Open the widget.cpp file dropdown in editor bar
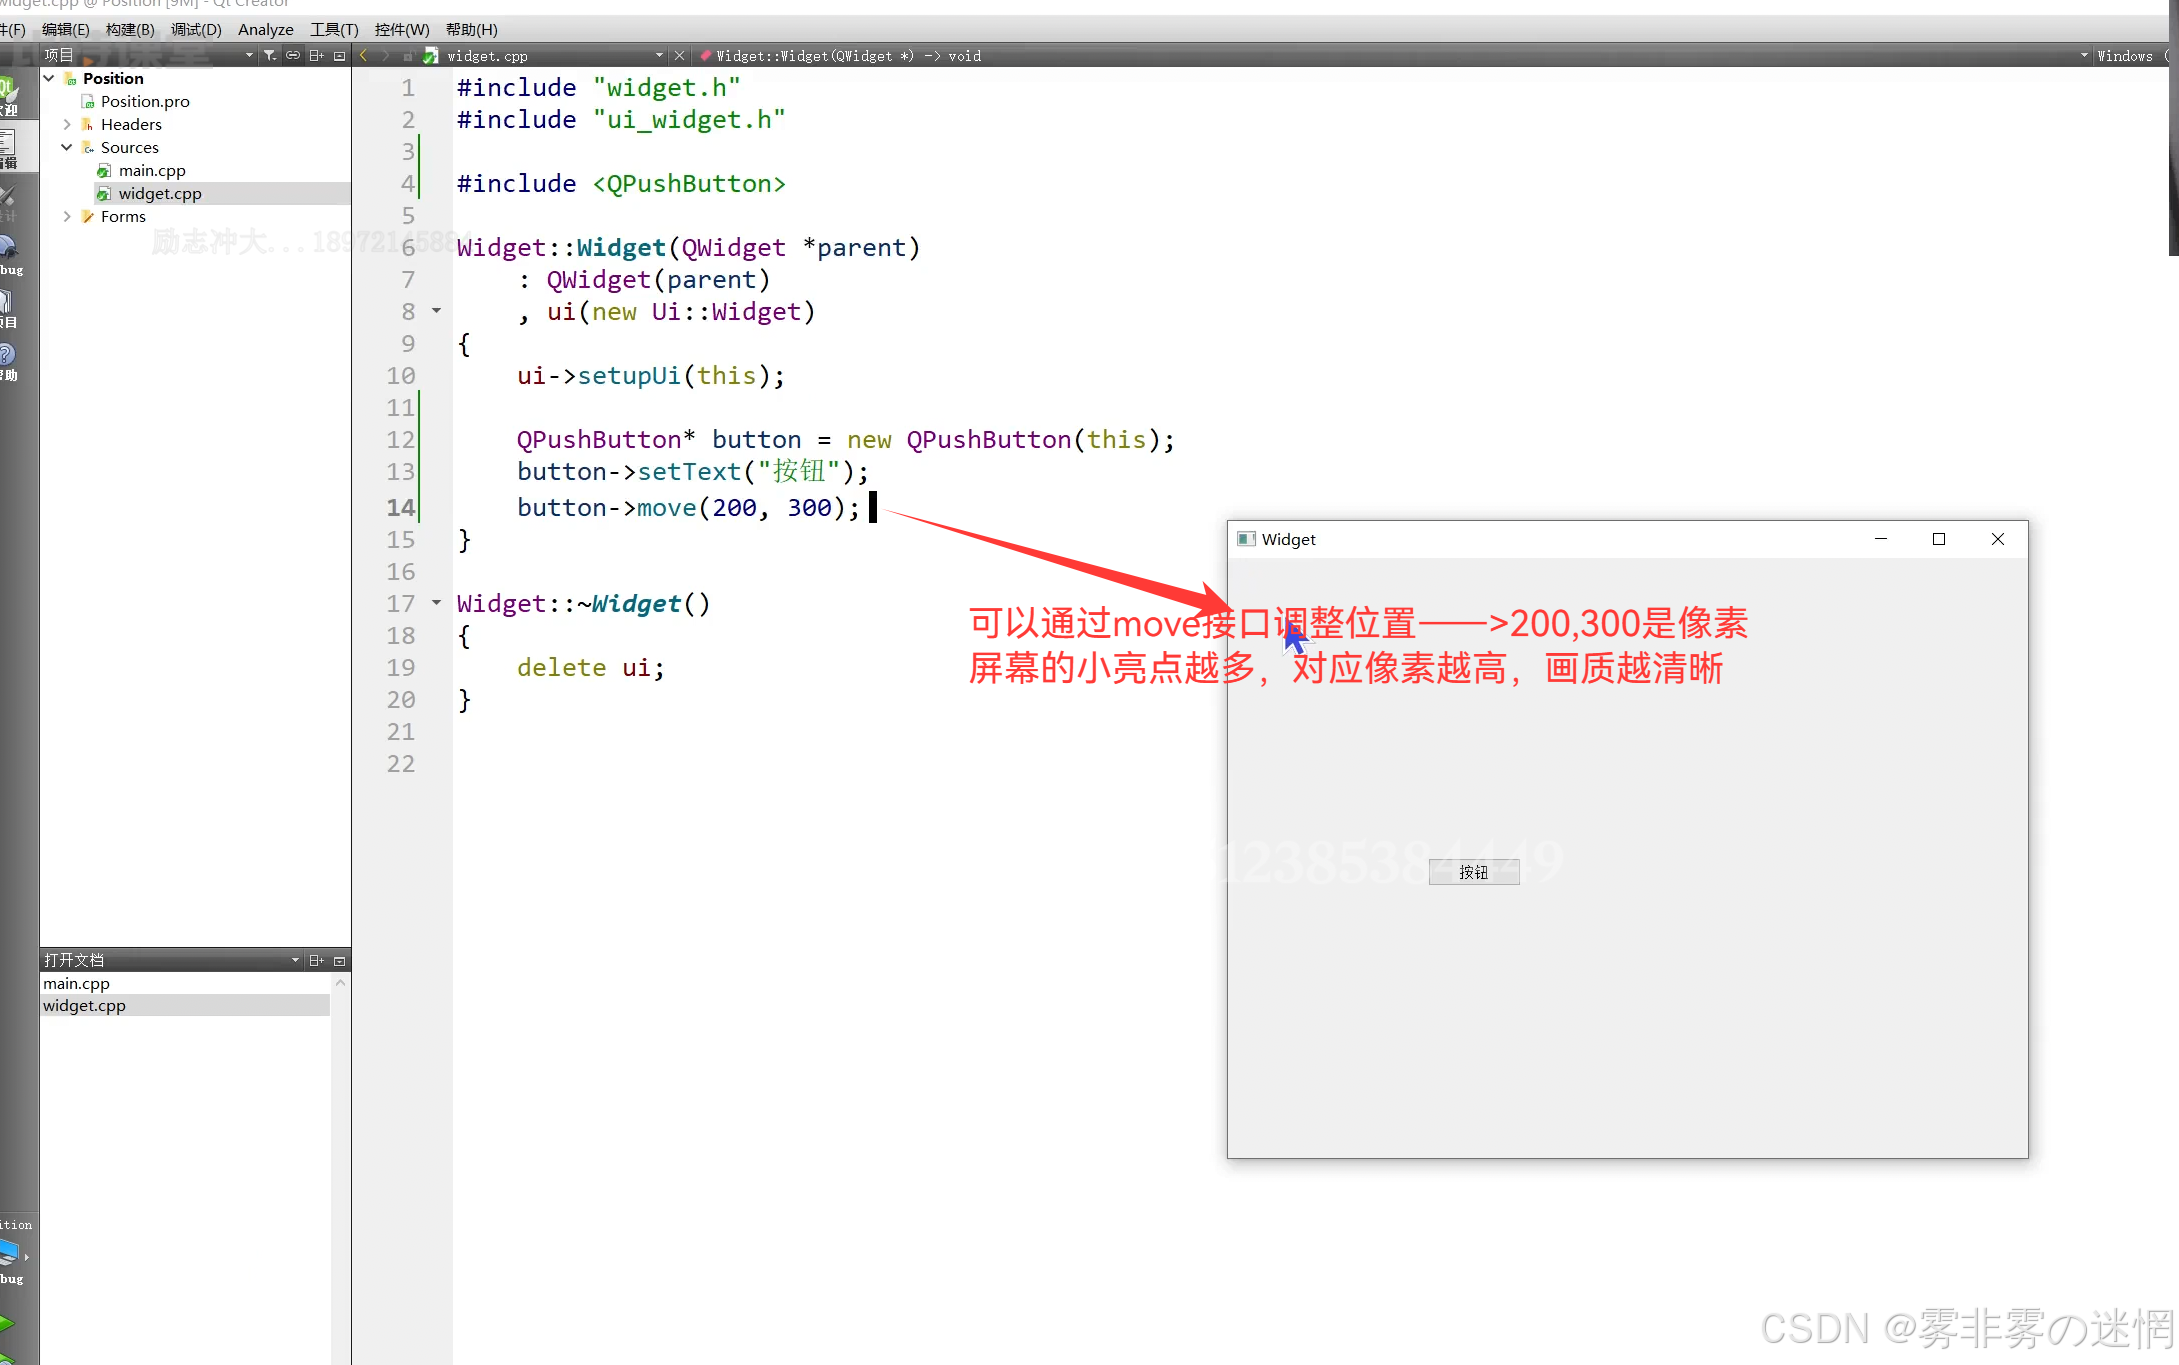 [x=658, y=56]
